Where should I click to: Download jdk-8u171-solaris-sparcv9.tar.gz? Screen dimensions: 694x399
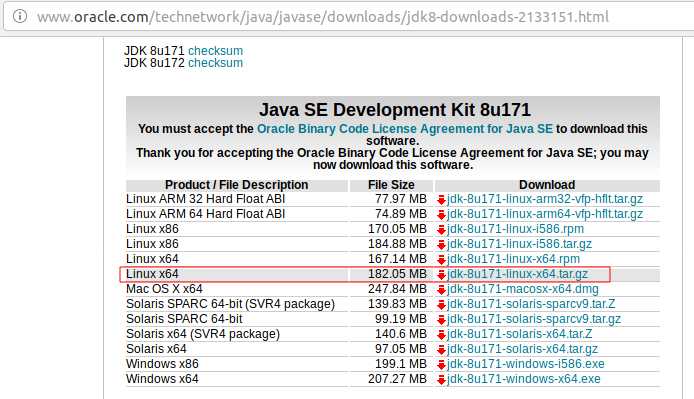click(x=534, y=319)
